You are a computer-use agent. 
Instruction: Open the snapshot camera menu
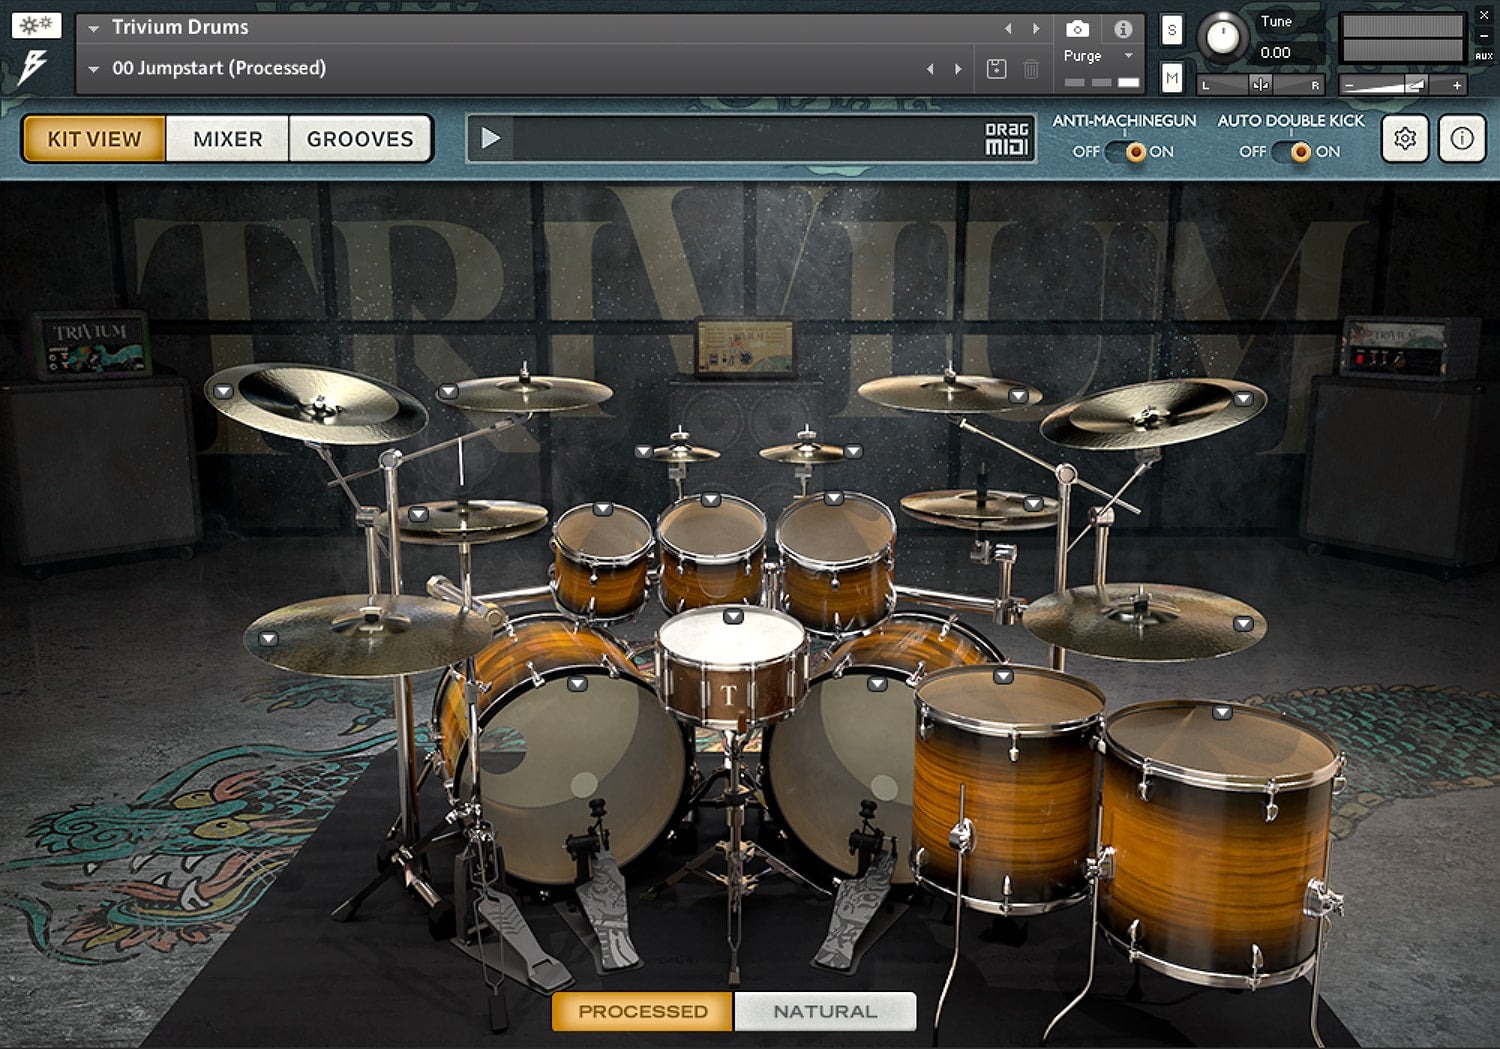pos(1076,29)
